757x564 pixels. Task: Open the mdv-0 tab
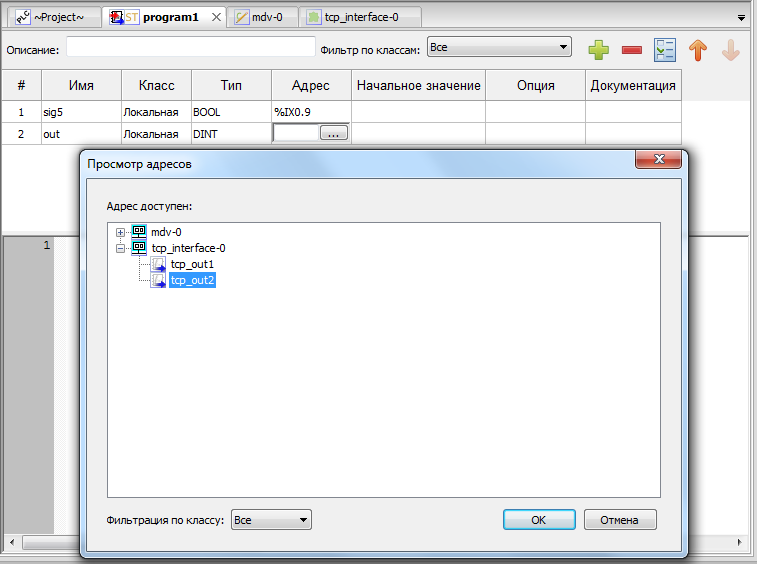[262, 17]
